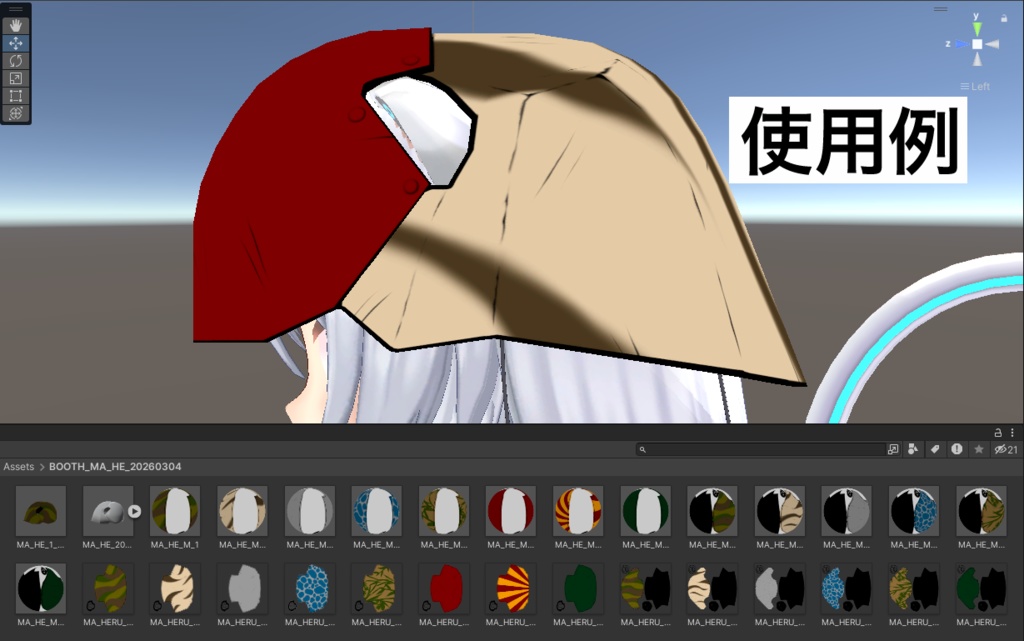This screenshot has height=641, width=1024.
Task: Open search by asset type filter
Action: tap(913, 449)
